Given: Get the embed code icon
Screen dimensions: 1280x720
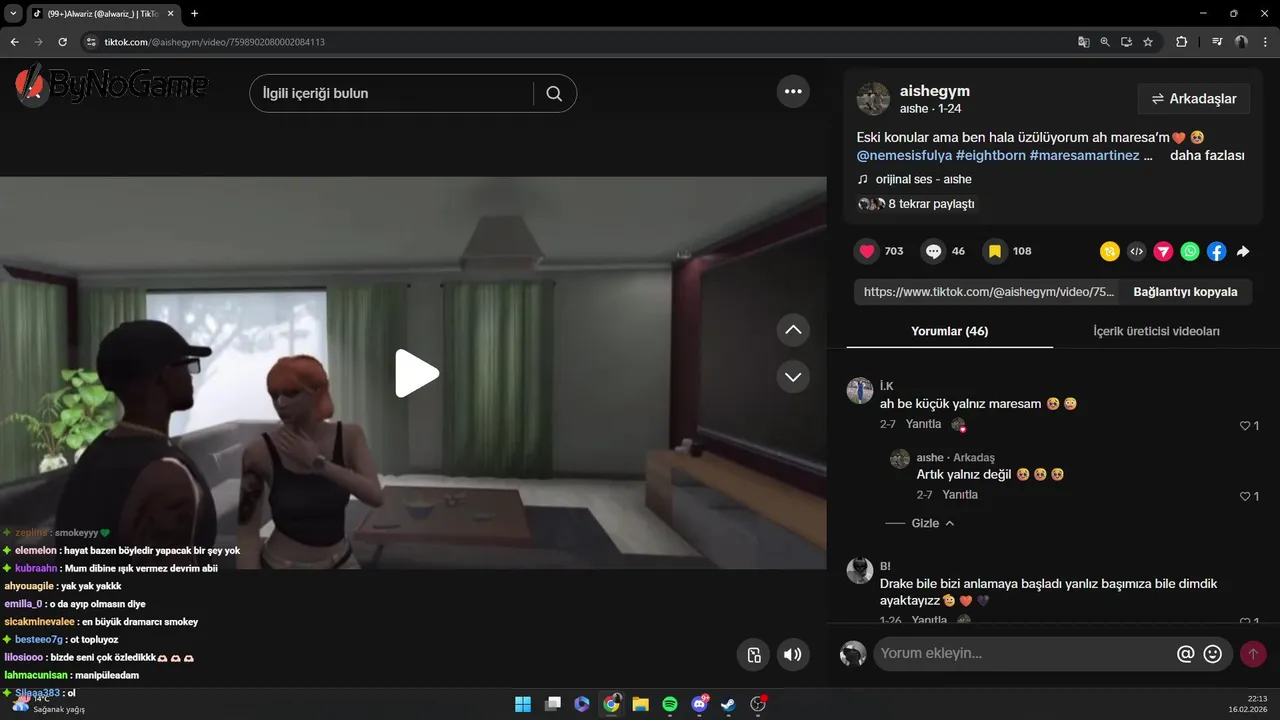Looking at the screenshot, I should [x=1136, y=252].
